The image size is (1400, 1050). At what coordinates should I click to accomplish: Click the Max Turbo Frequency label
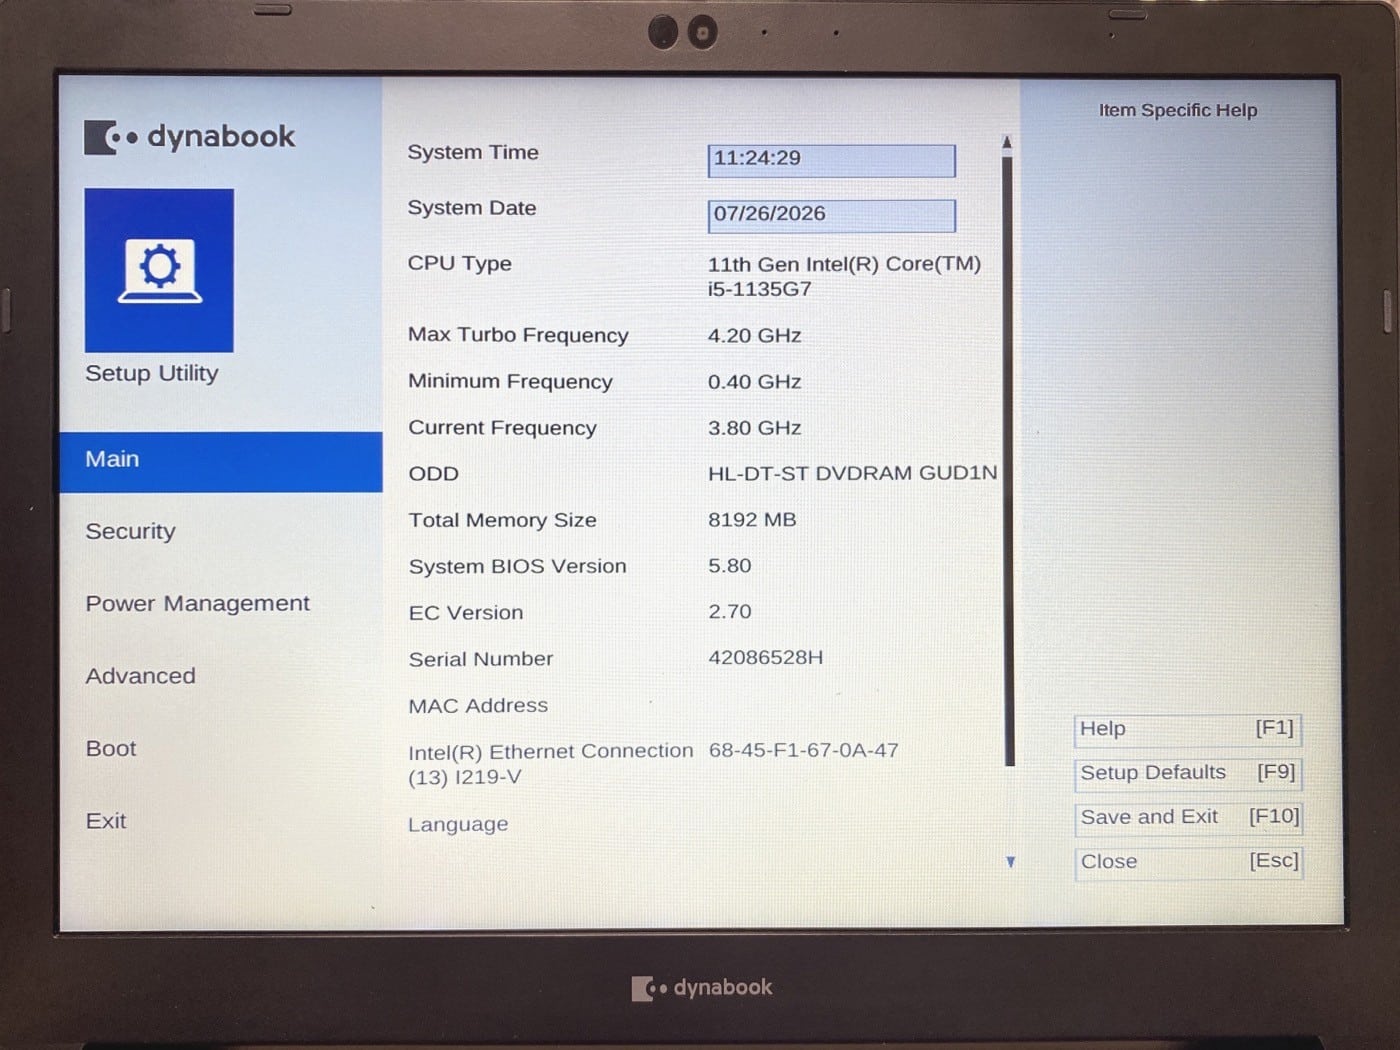pos(518,336)
